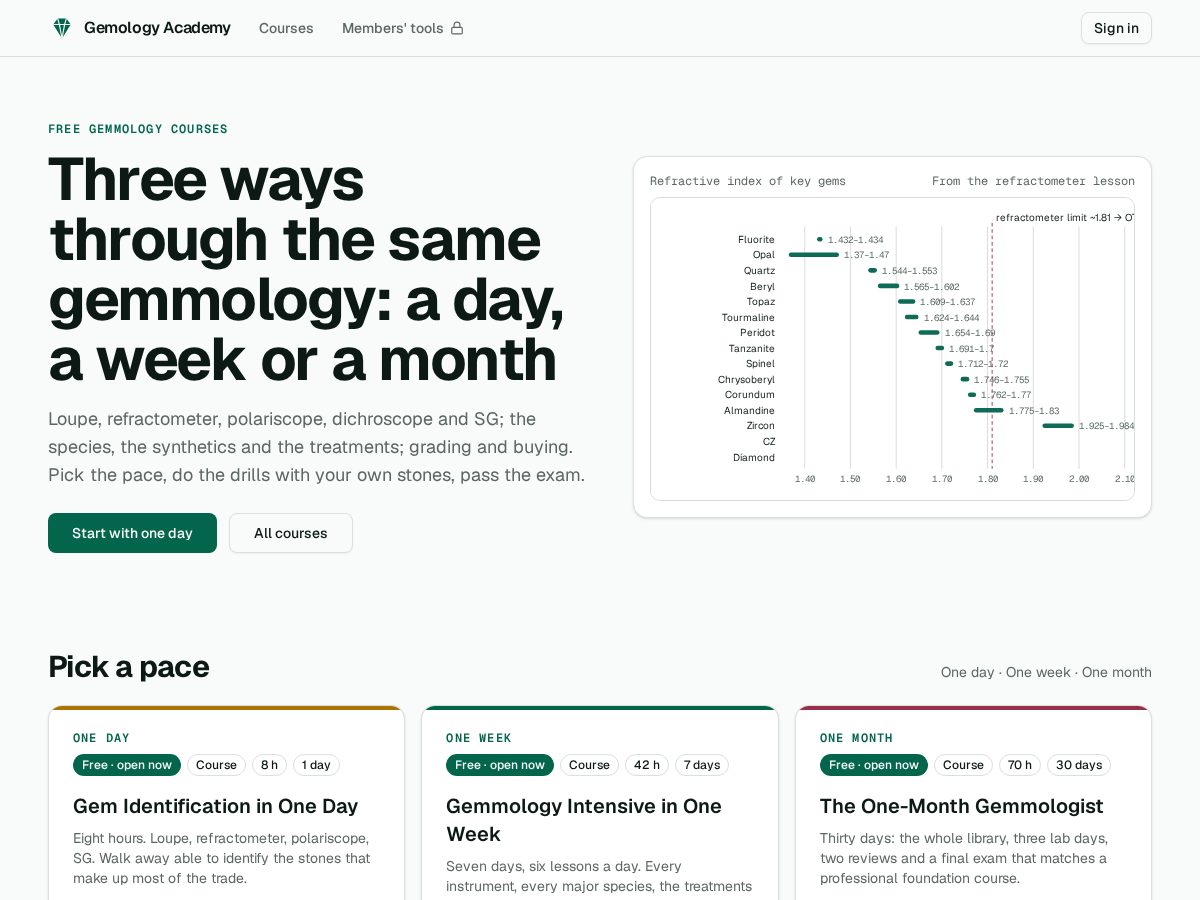Open Gemmology Intensive in One Week course
This screenshot has height=900, width=1200.
click(584, 820)
